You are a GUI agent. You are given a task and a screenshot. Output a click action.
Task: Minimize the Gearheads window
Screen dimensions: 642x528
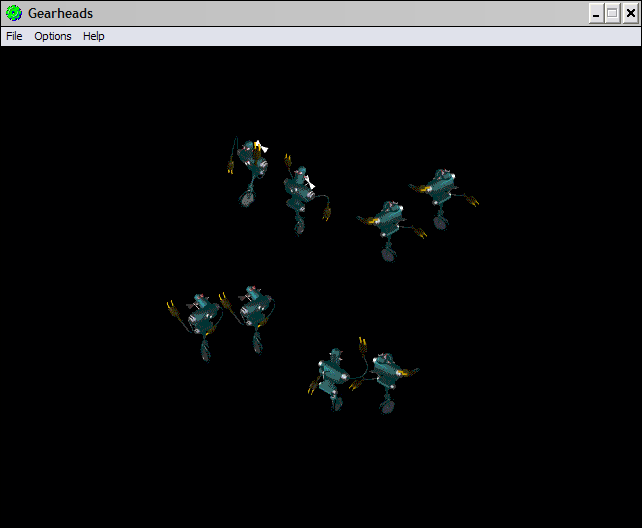coord(596,13)
